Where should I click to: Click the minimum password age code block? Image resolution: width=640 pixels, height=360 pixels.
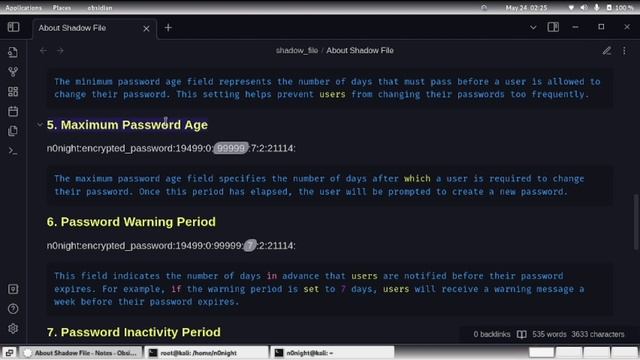(x=329, y=88)
